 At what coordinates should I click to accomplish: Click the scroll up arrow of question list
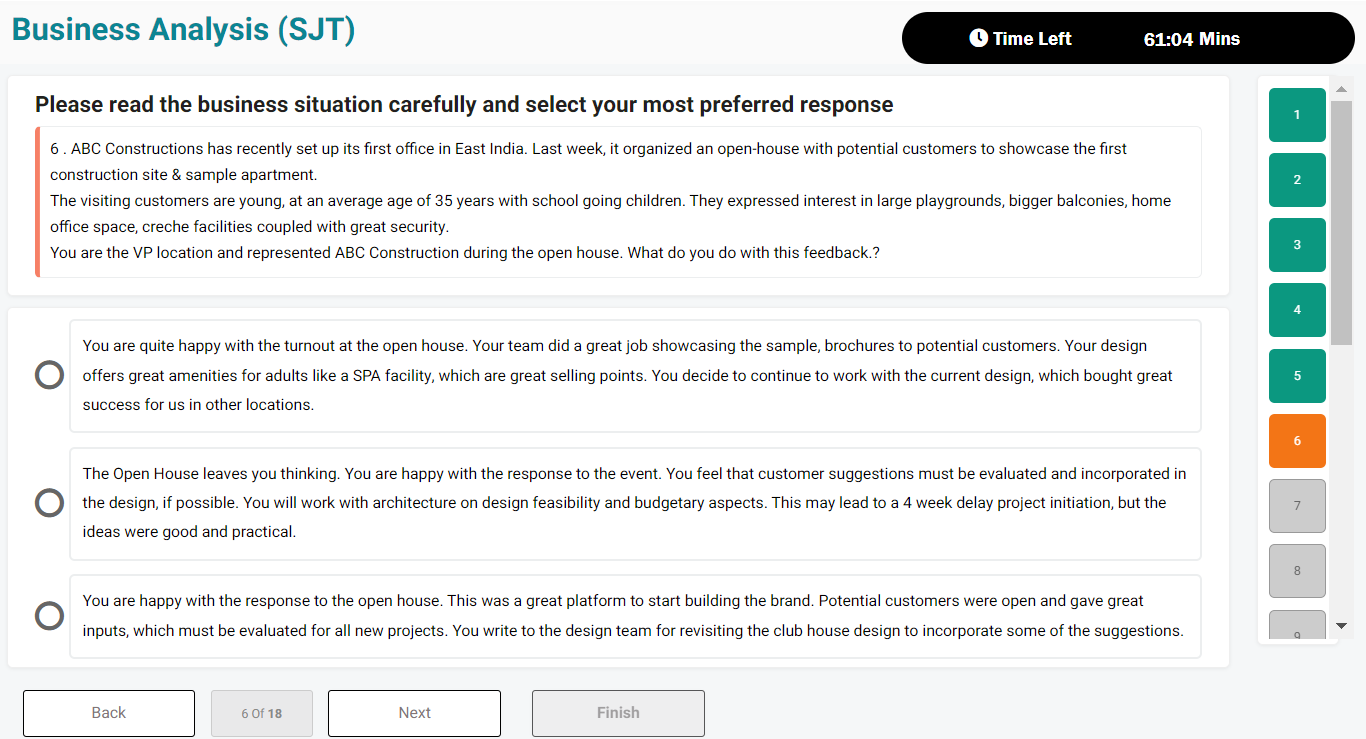(1342, 89)
